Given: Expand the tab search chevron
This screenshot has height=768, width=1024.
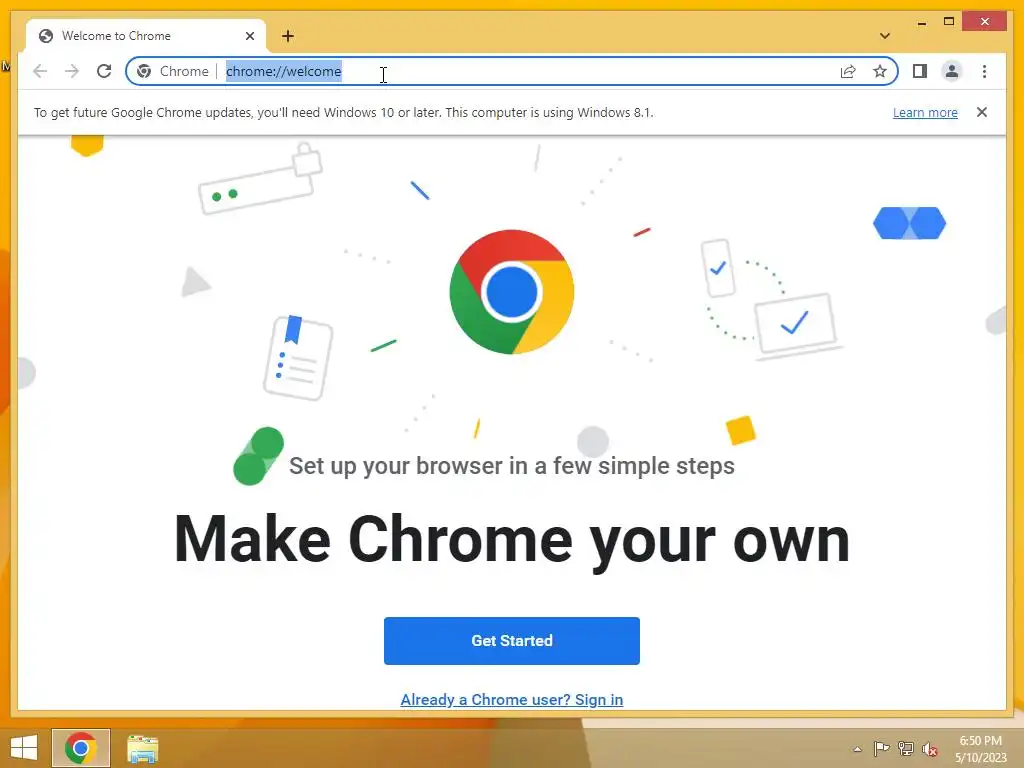Looking at the screenshot, I should point(885,36).
